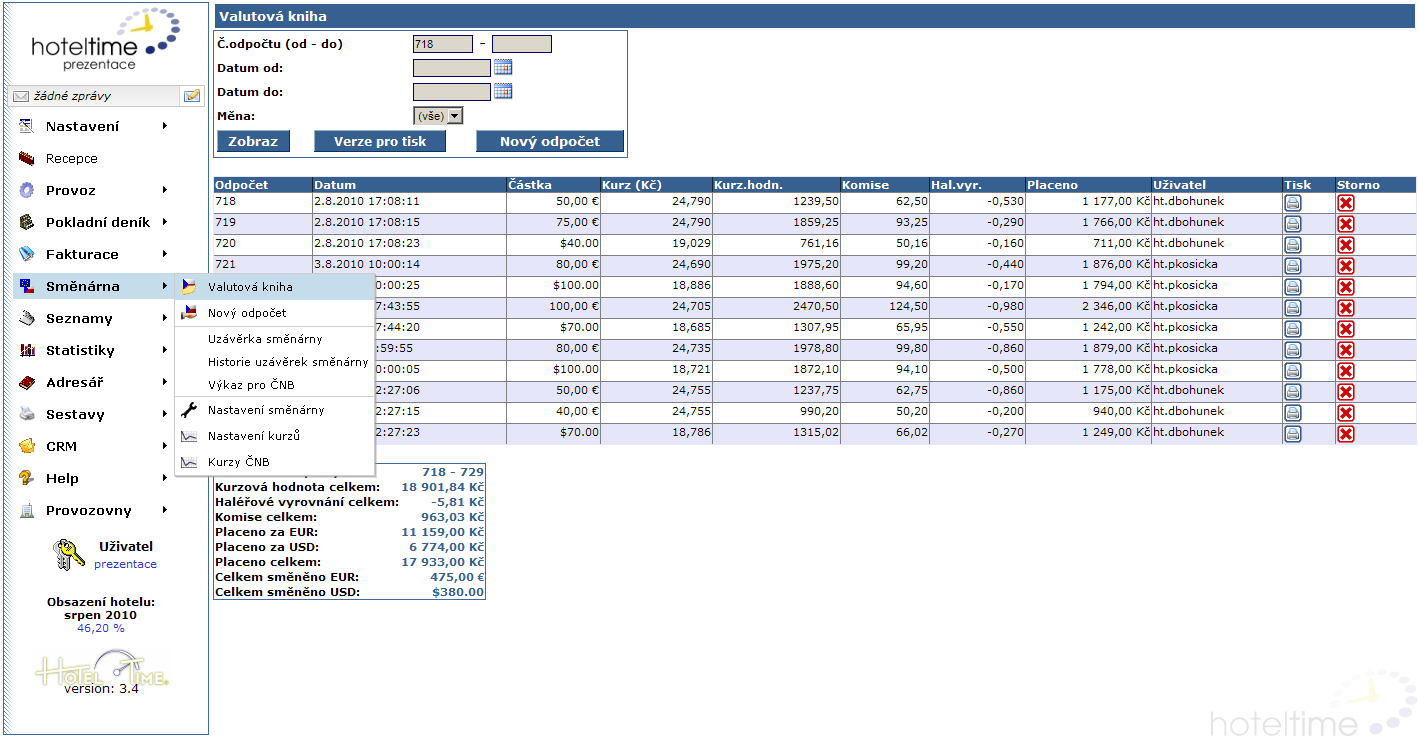The width and height of the screenshot is (1419, 737).
Task: Open the Měna currency dropdown
Action: point(438,116)
